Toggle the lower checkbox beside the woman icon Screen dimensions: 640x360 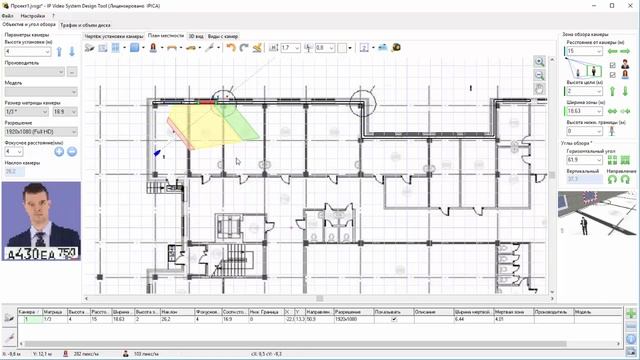tap(613, 75)
